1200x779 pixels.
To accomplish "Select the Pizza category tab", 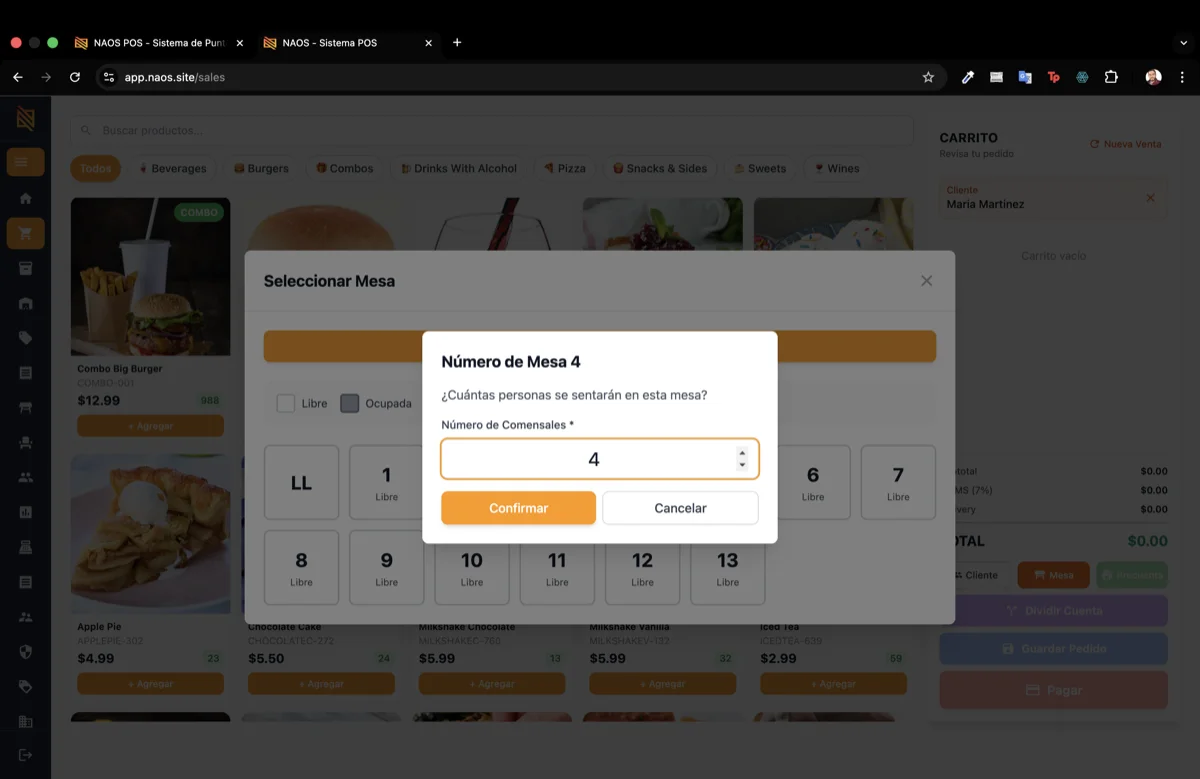I will tap(565, 168).
